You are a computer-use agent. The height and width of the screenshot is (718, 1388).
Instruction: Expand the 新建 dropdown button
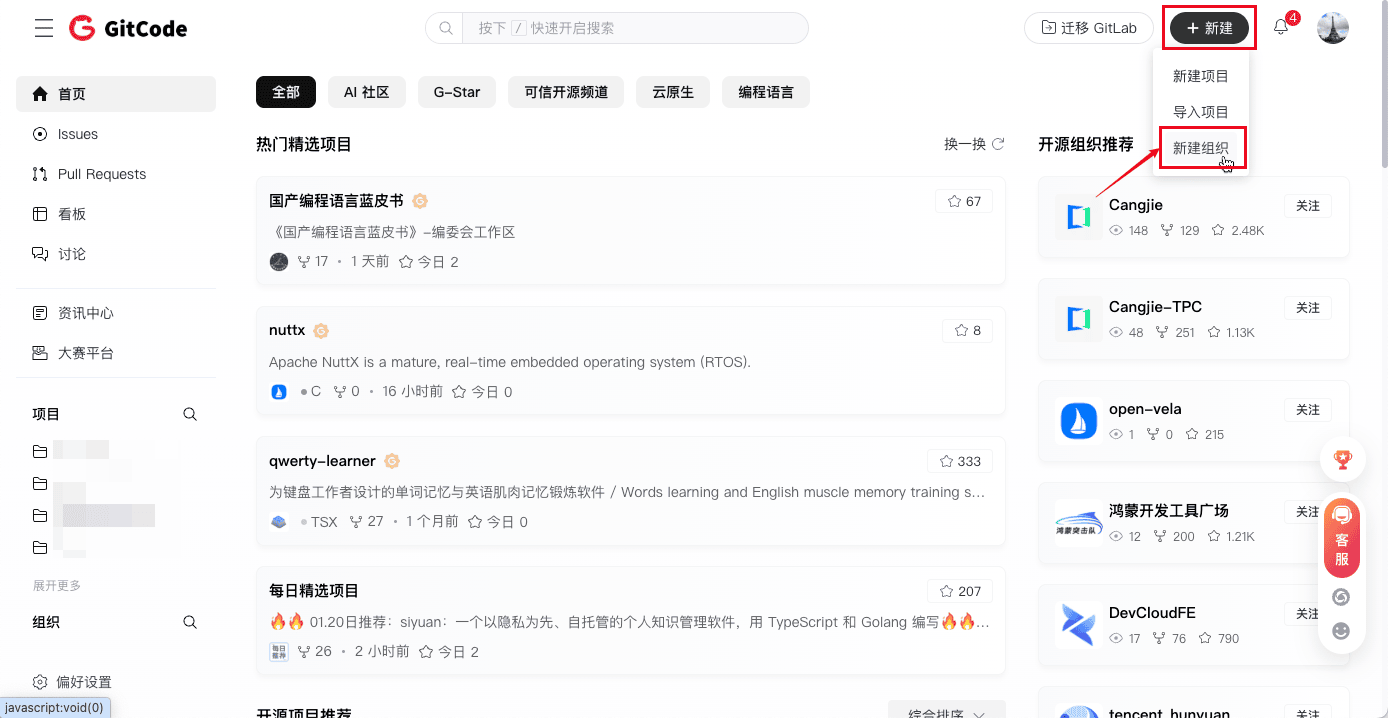click(1209, 28)
